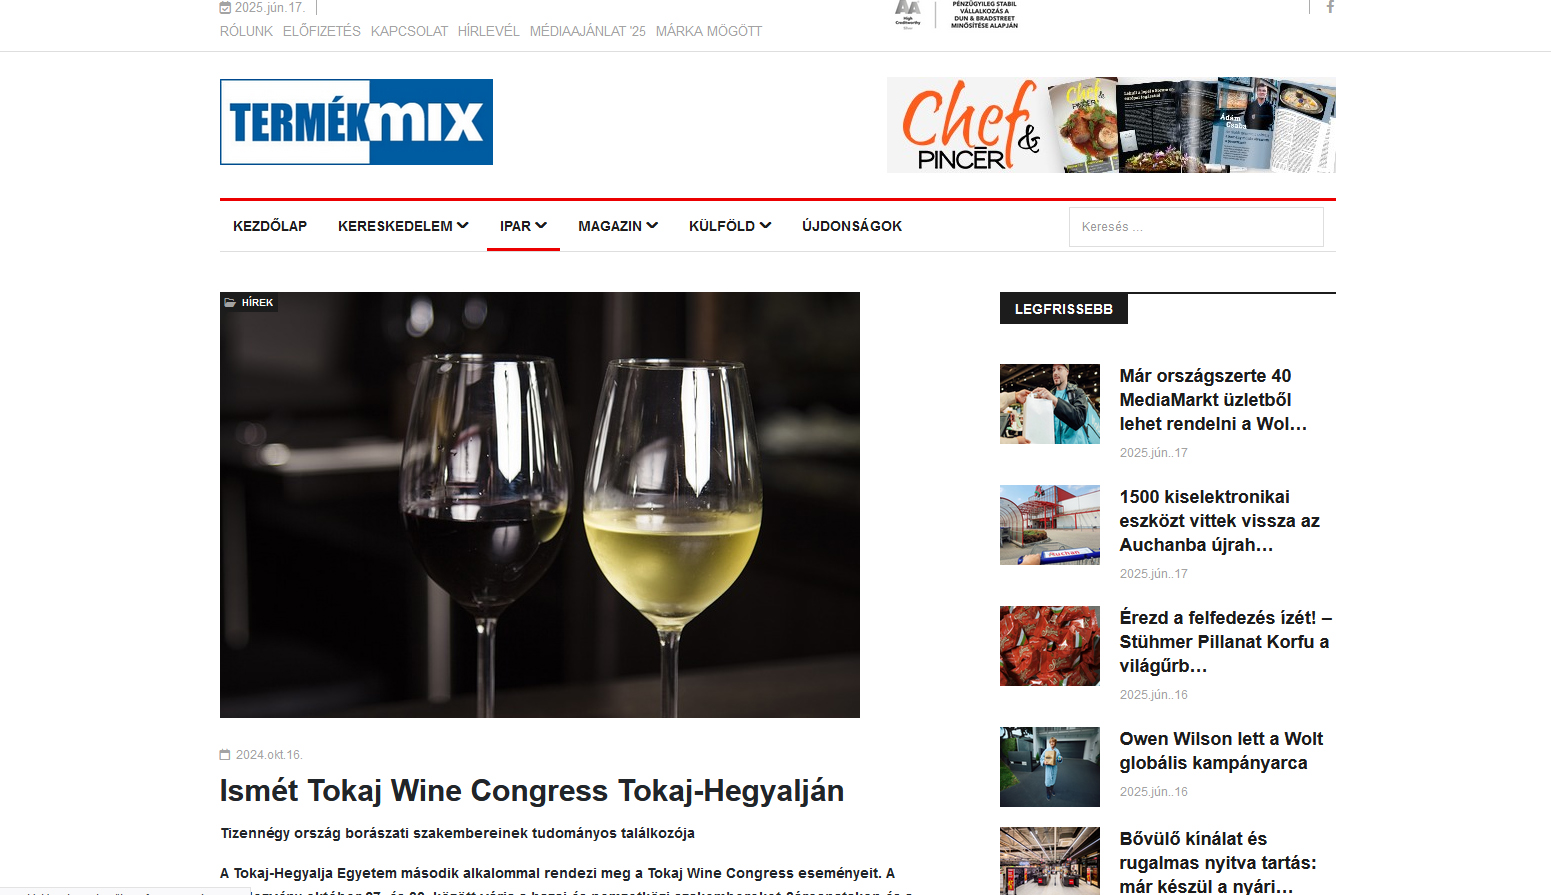Open the ÚJDONSÁGOK menu item

(852, 226)
